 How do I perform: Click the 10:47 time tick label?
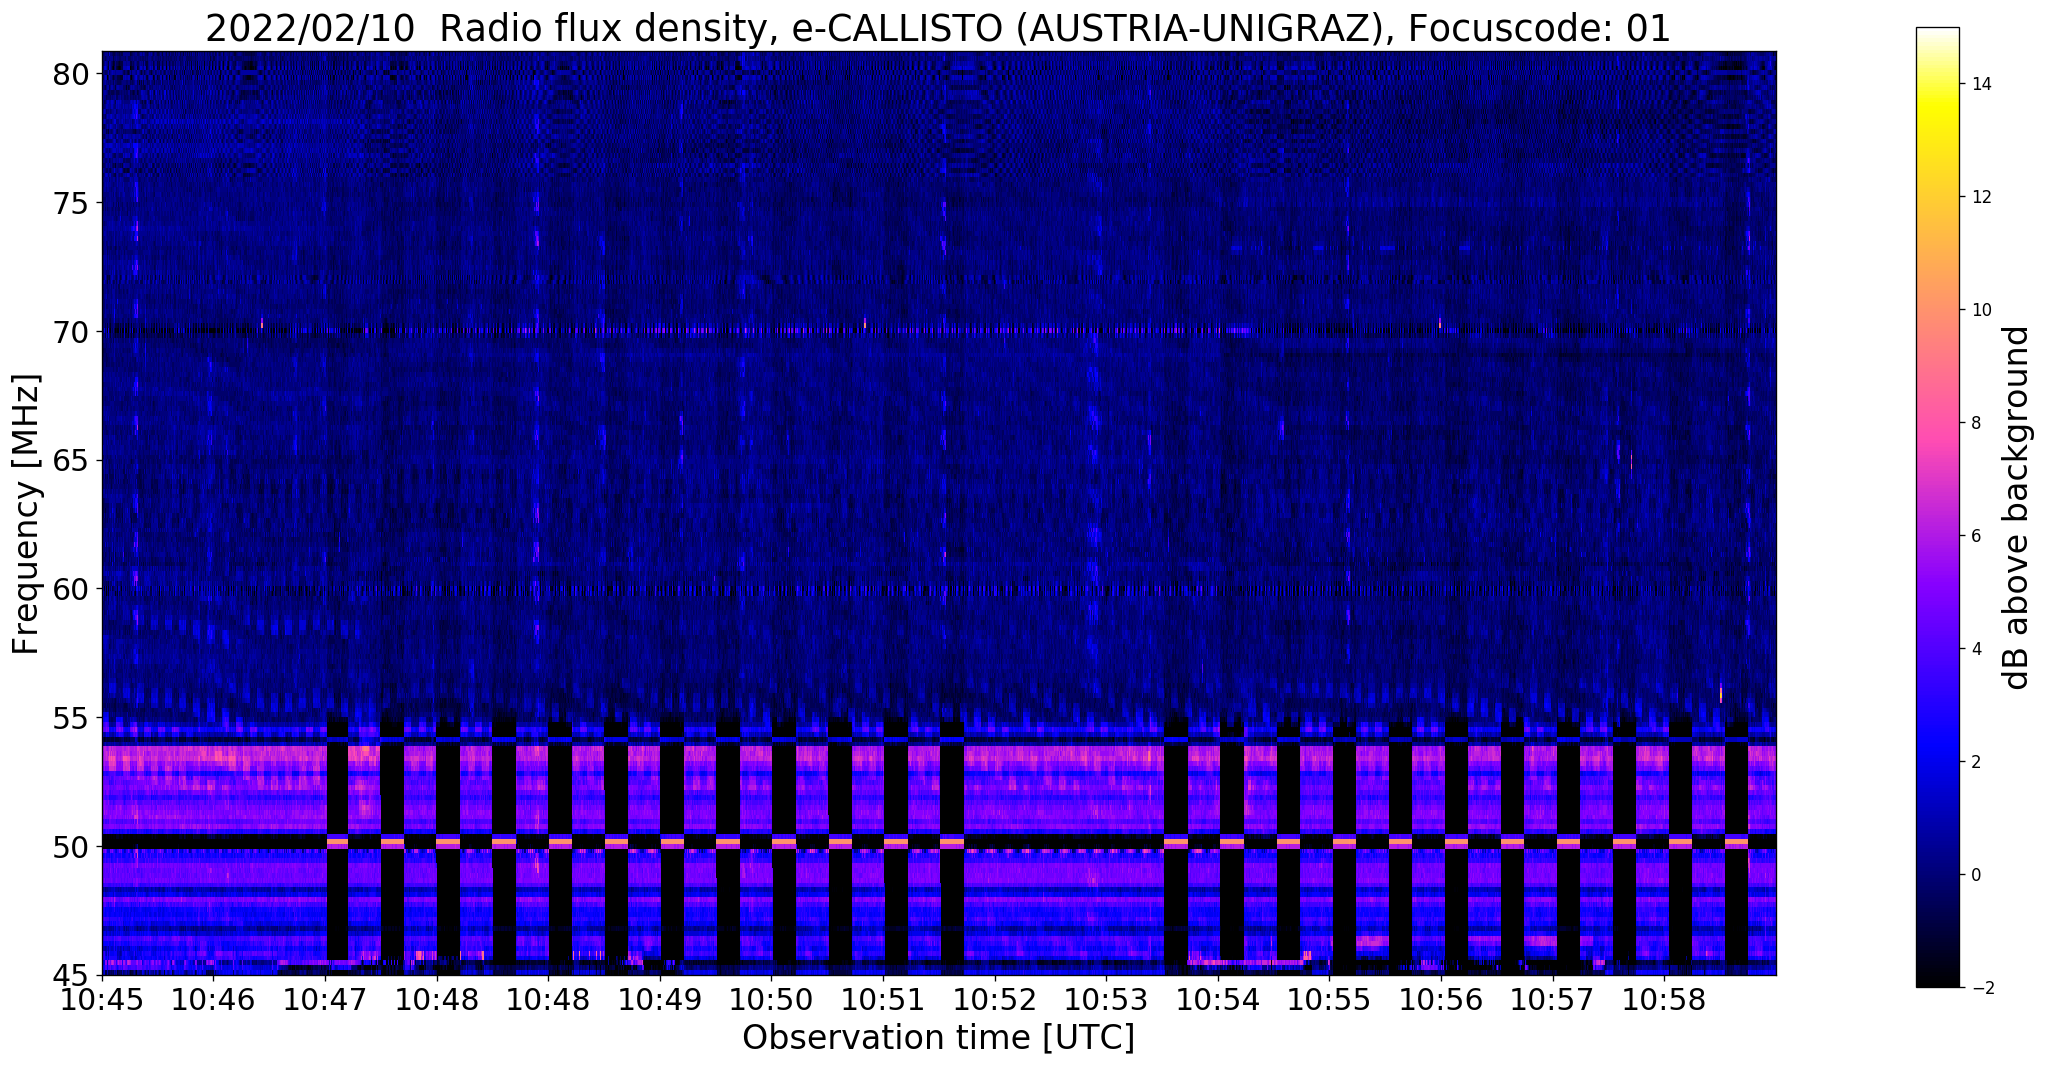tap(326, 1000)
